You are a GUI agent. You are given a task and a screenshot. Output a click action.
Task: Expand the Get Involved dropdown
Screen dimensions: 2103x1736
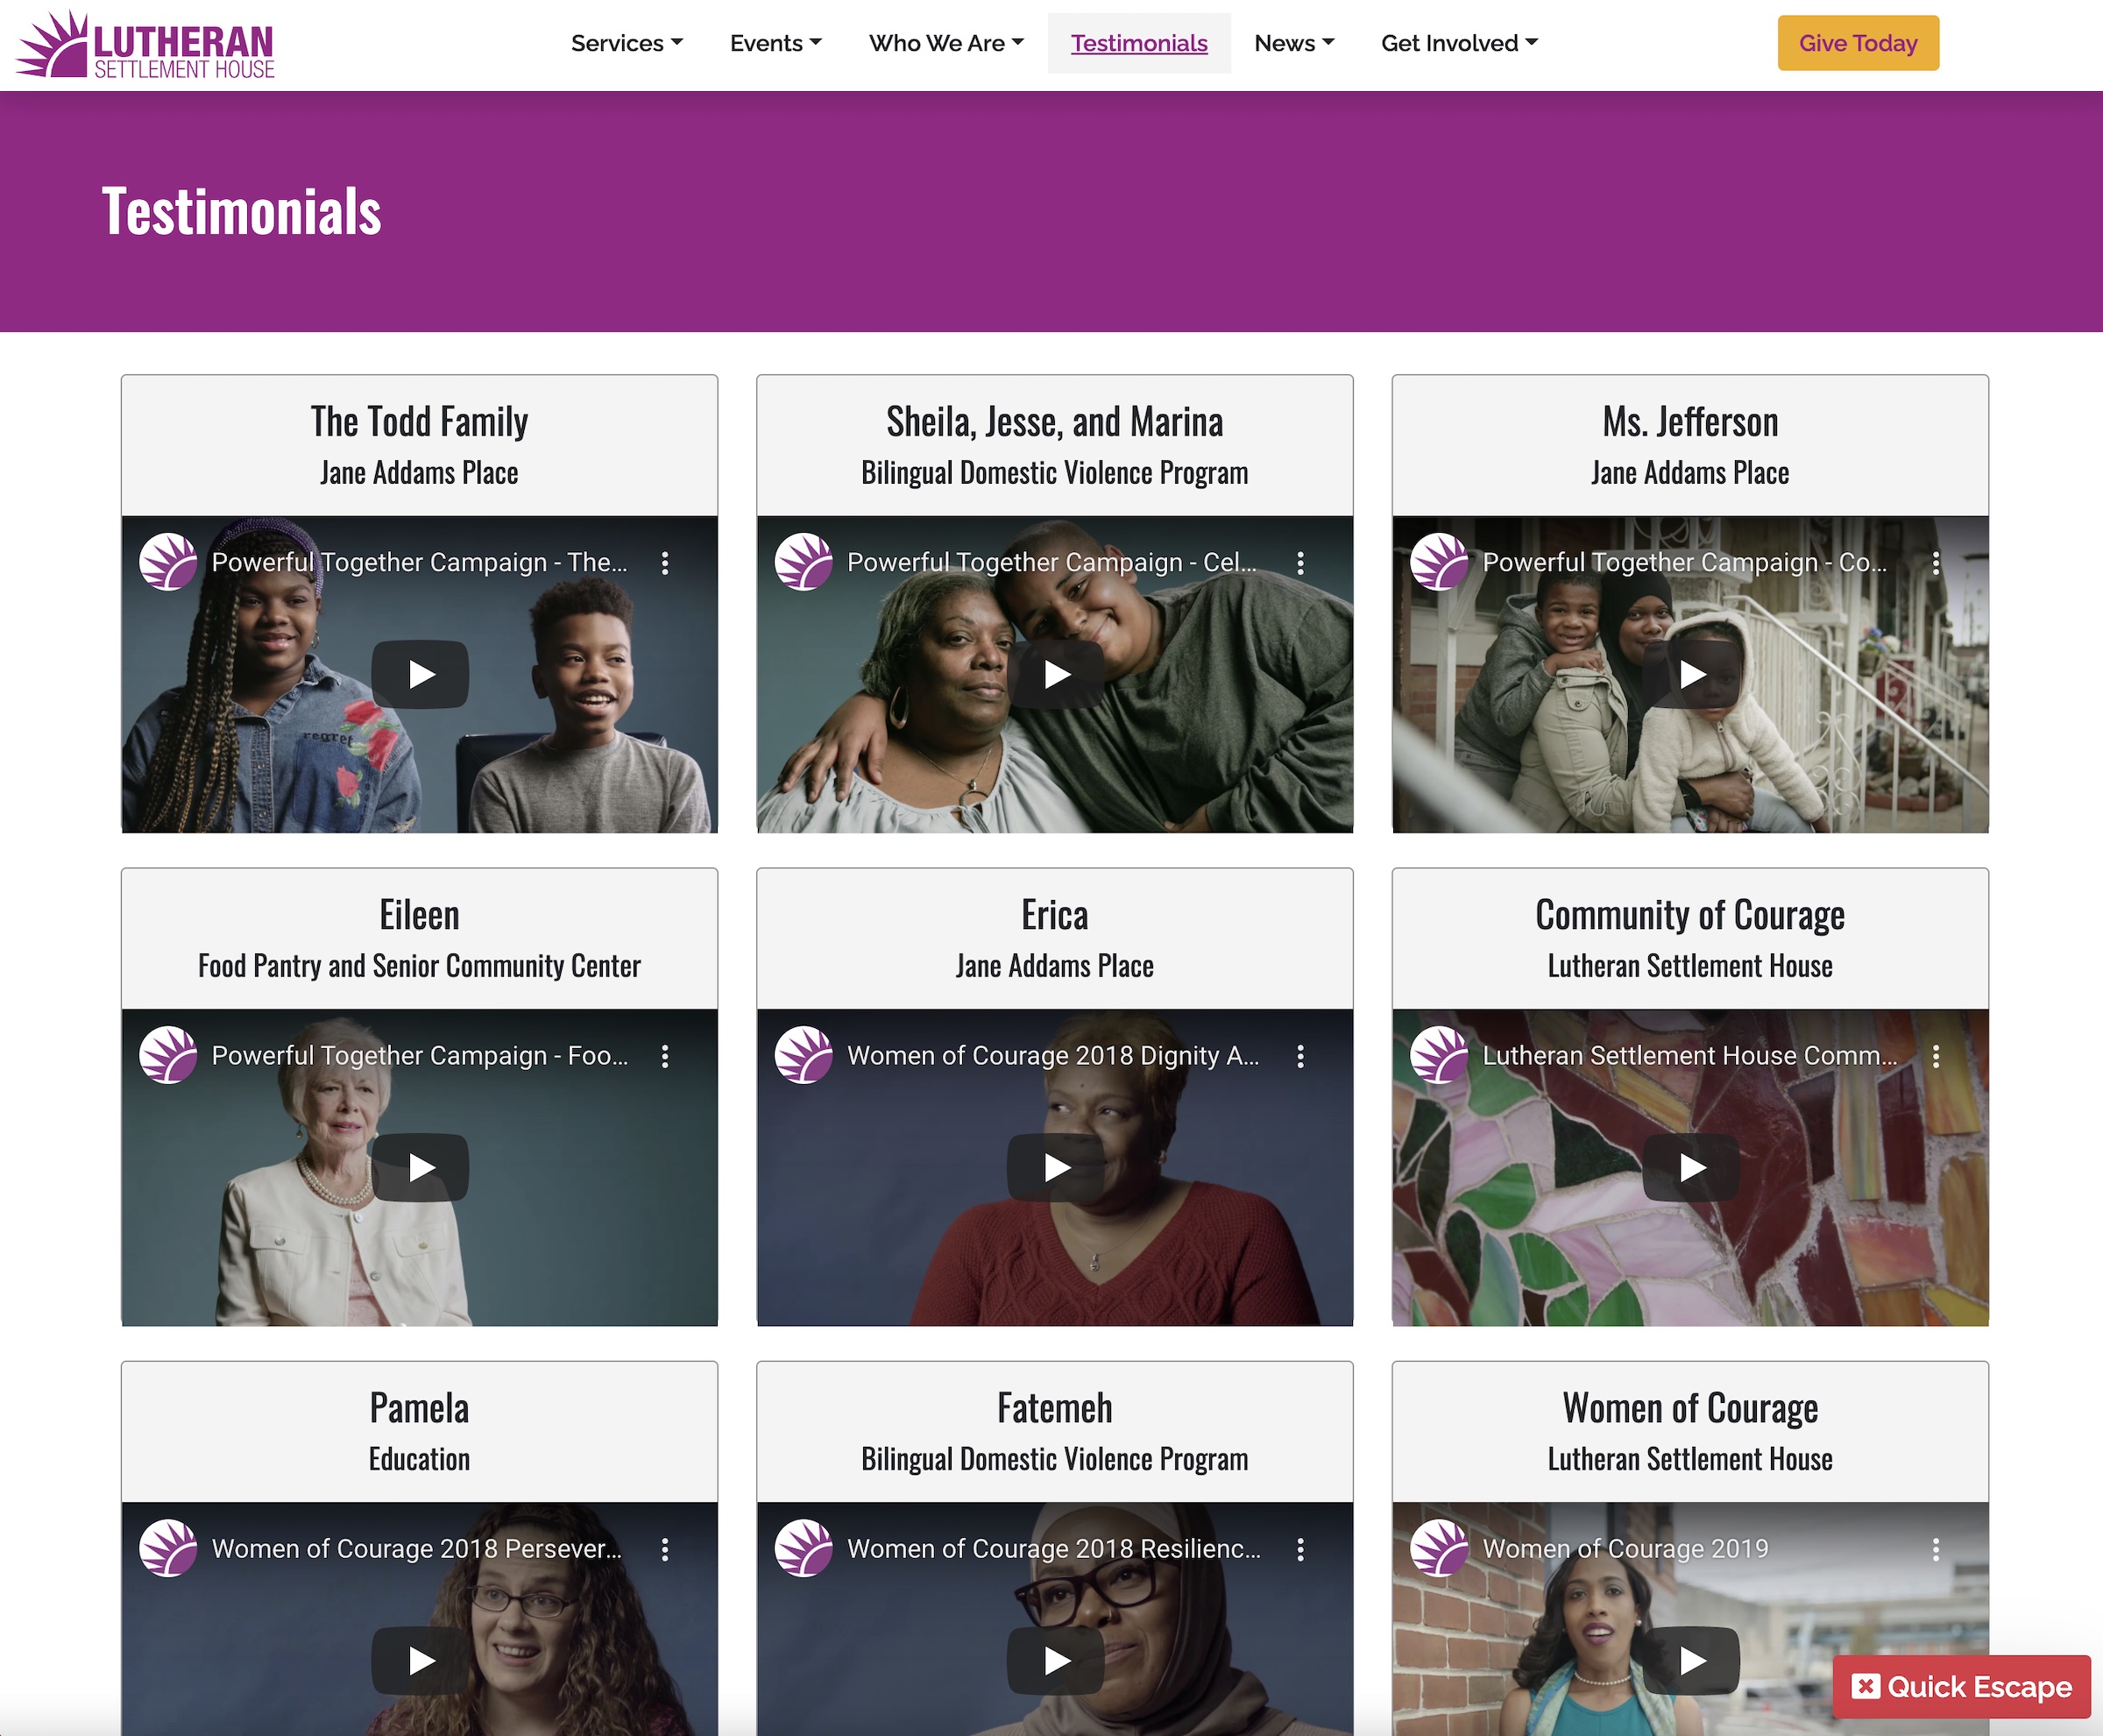point(1459,43)
